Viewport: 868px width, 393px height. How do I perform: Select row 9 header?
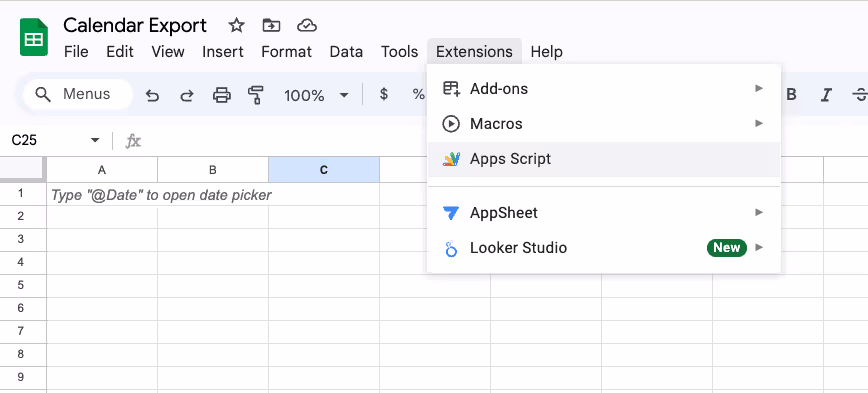click(23, 379)
